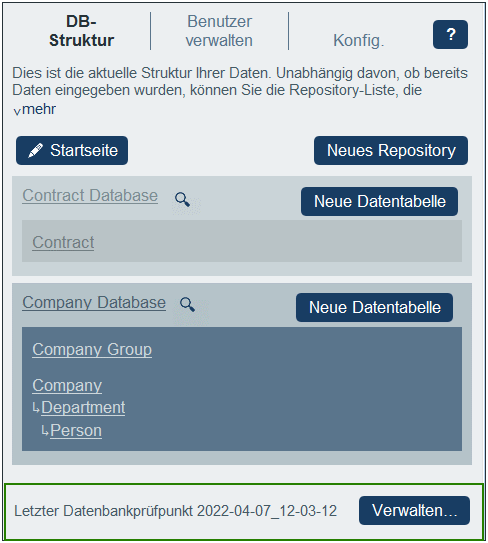This screenshot has width=488, height=543.
Task: Click the Verwalten... button
Action: coord(414,510)
